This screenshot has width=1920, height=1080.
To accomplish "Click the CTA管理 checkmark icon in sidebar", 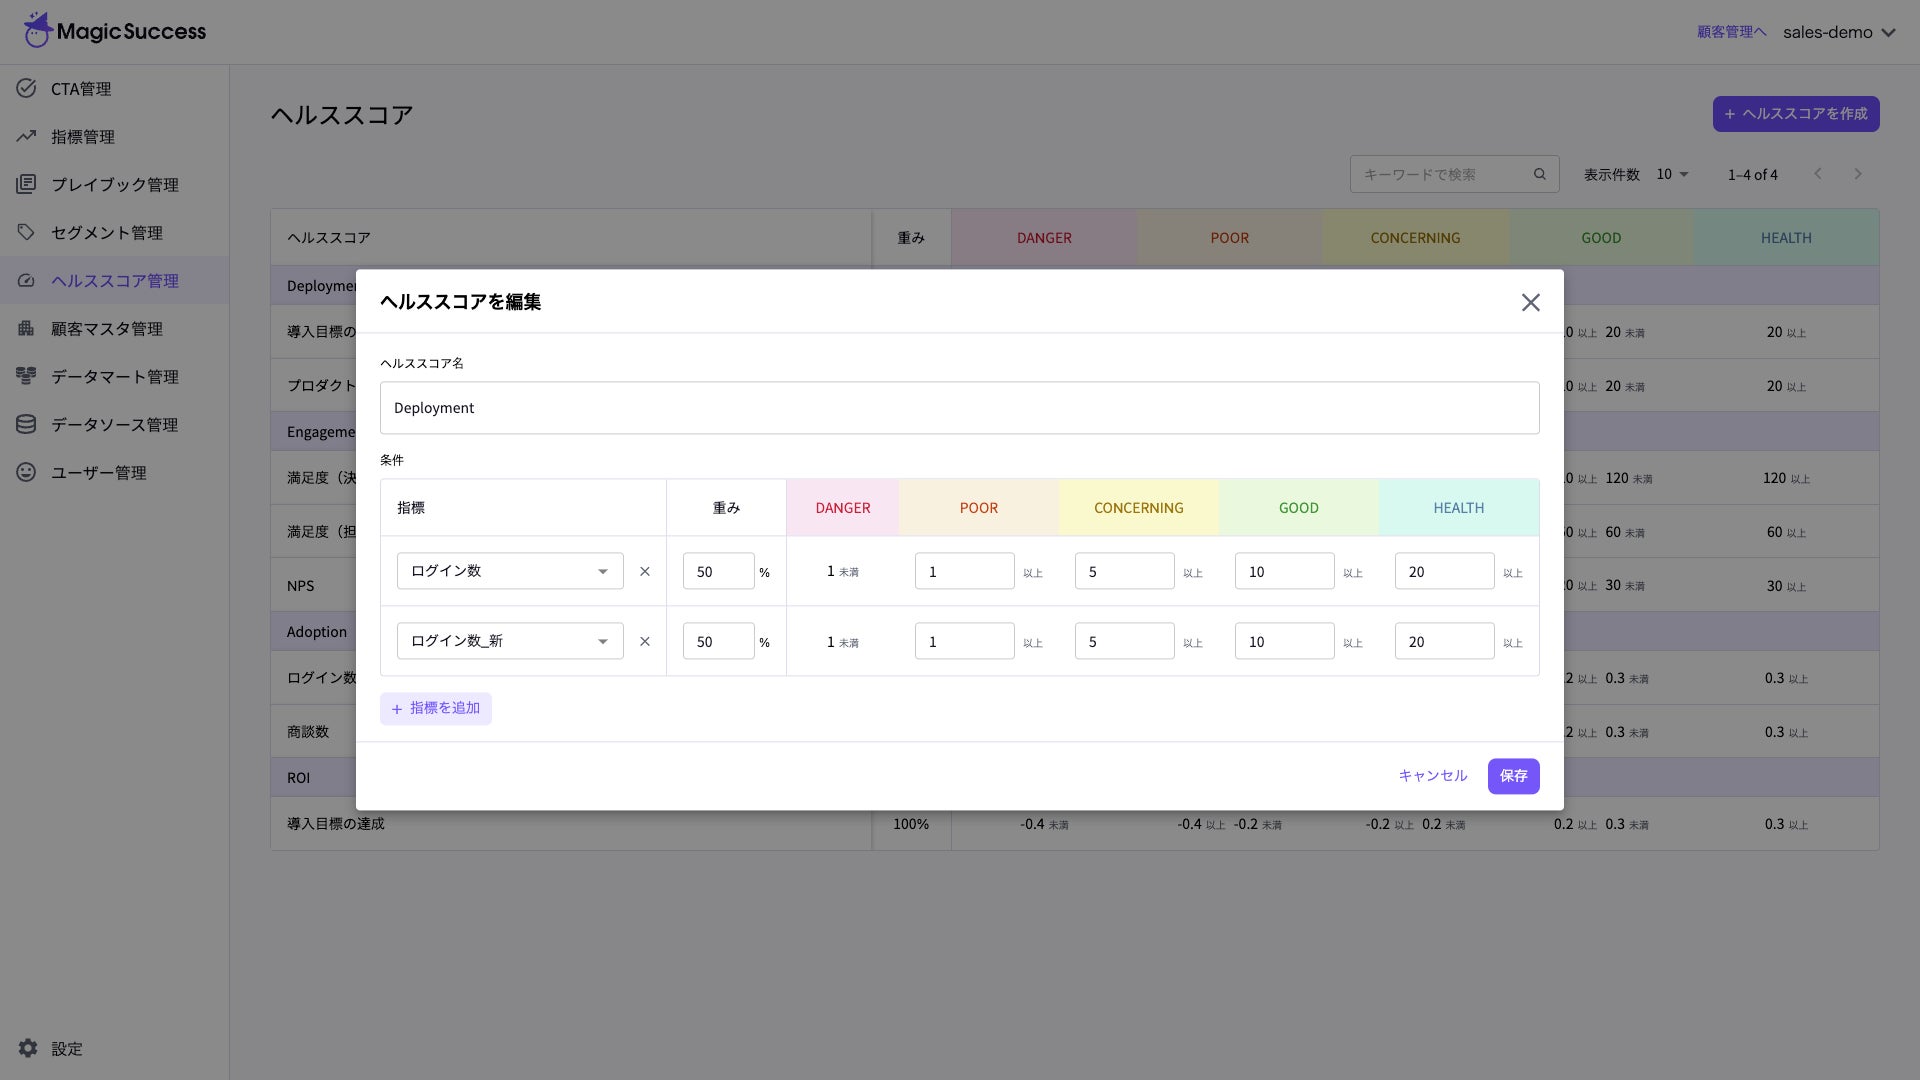I will point(27,88).
